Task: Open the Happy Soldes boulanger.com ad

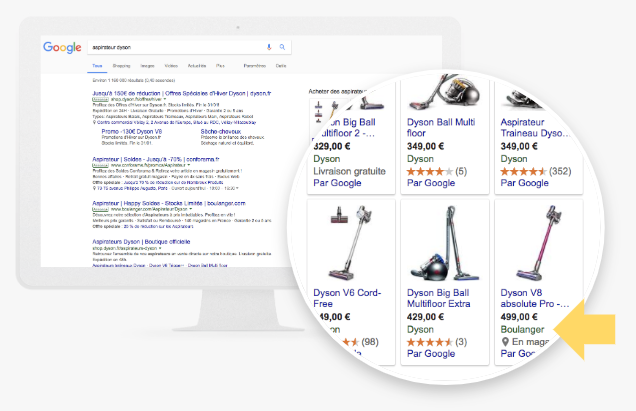Action: pos(169,203)
